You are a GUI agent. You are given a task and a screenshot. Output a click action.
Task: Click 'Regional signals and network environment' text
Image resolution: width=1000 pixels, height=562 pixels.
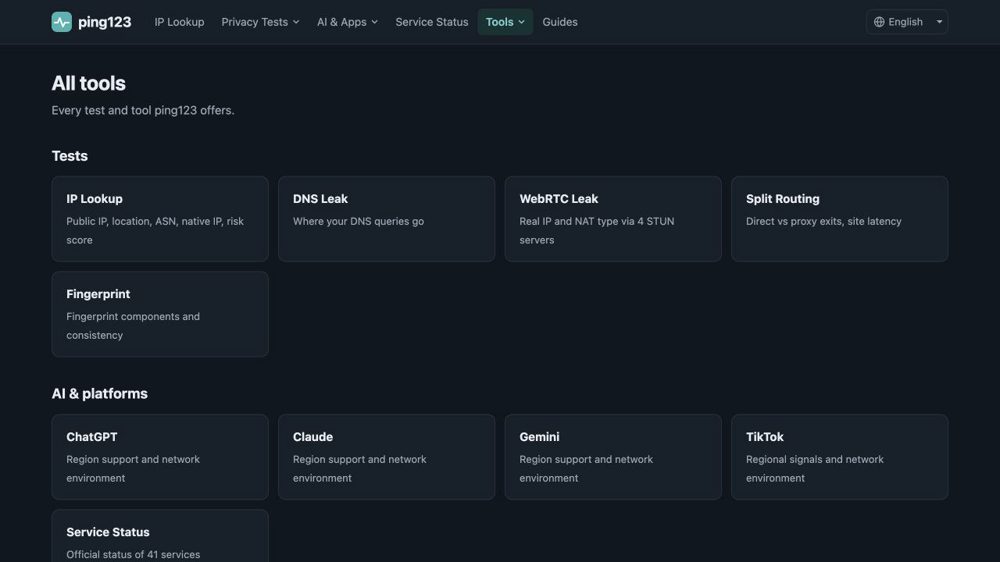[814, 468]
